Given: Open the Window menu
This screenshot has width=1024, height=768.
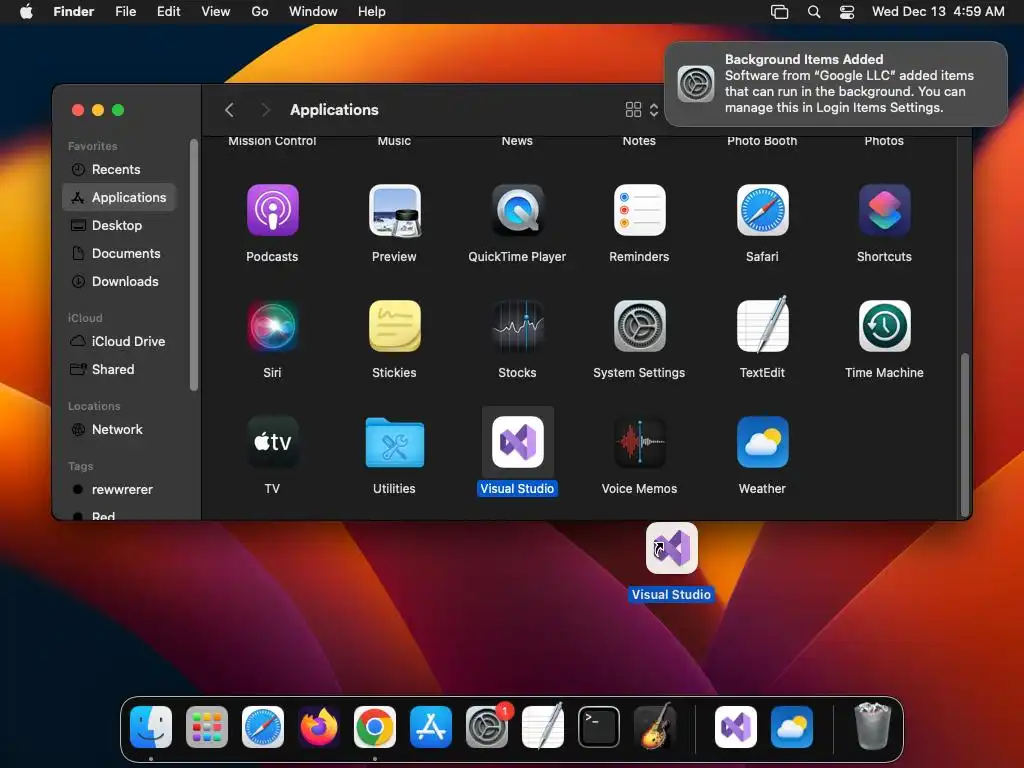Looking at the screenshot, I should tap(313, 11).
